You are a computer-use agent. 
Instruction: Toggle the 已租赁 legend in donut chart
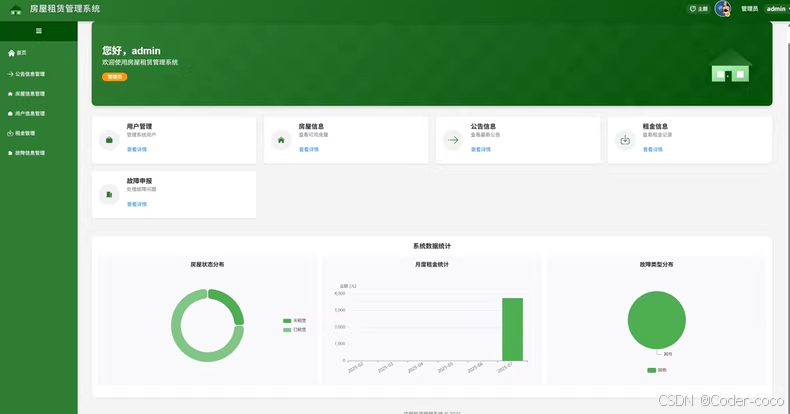(295, 330)
